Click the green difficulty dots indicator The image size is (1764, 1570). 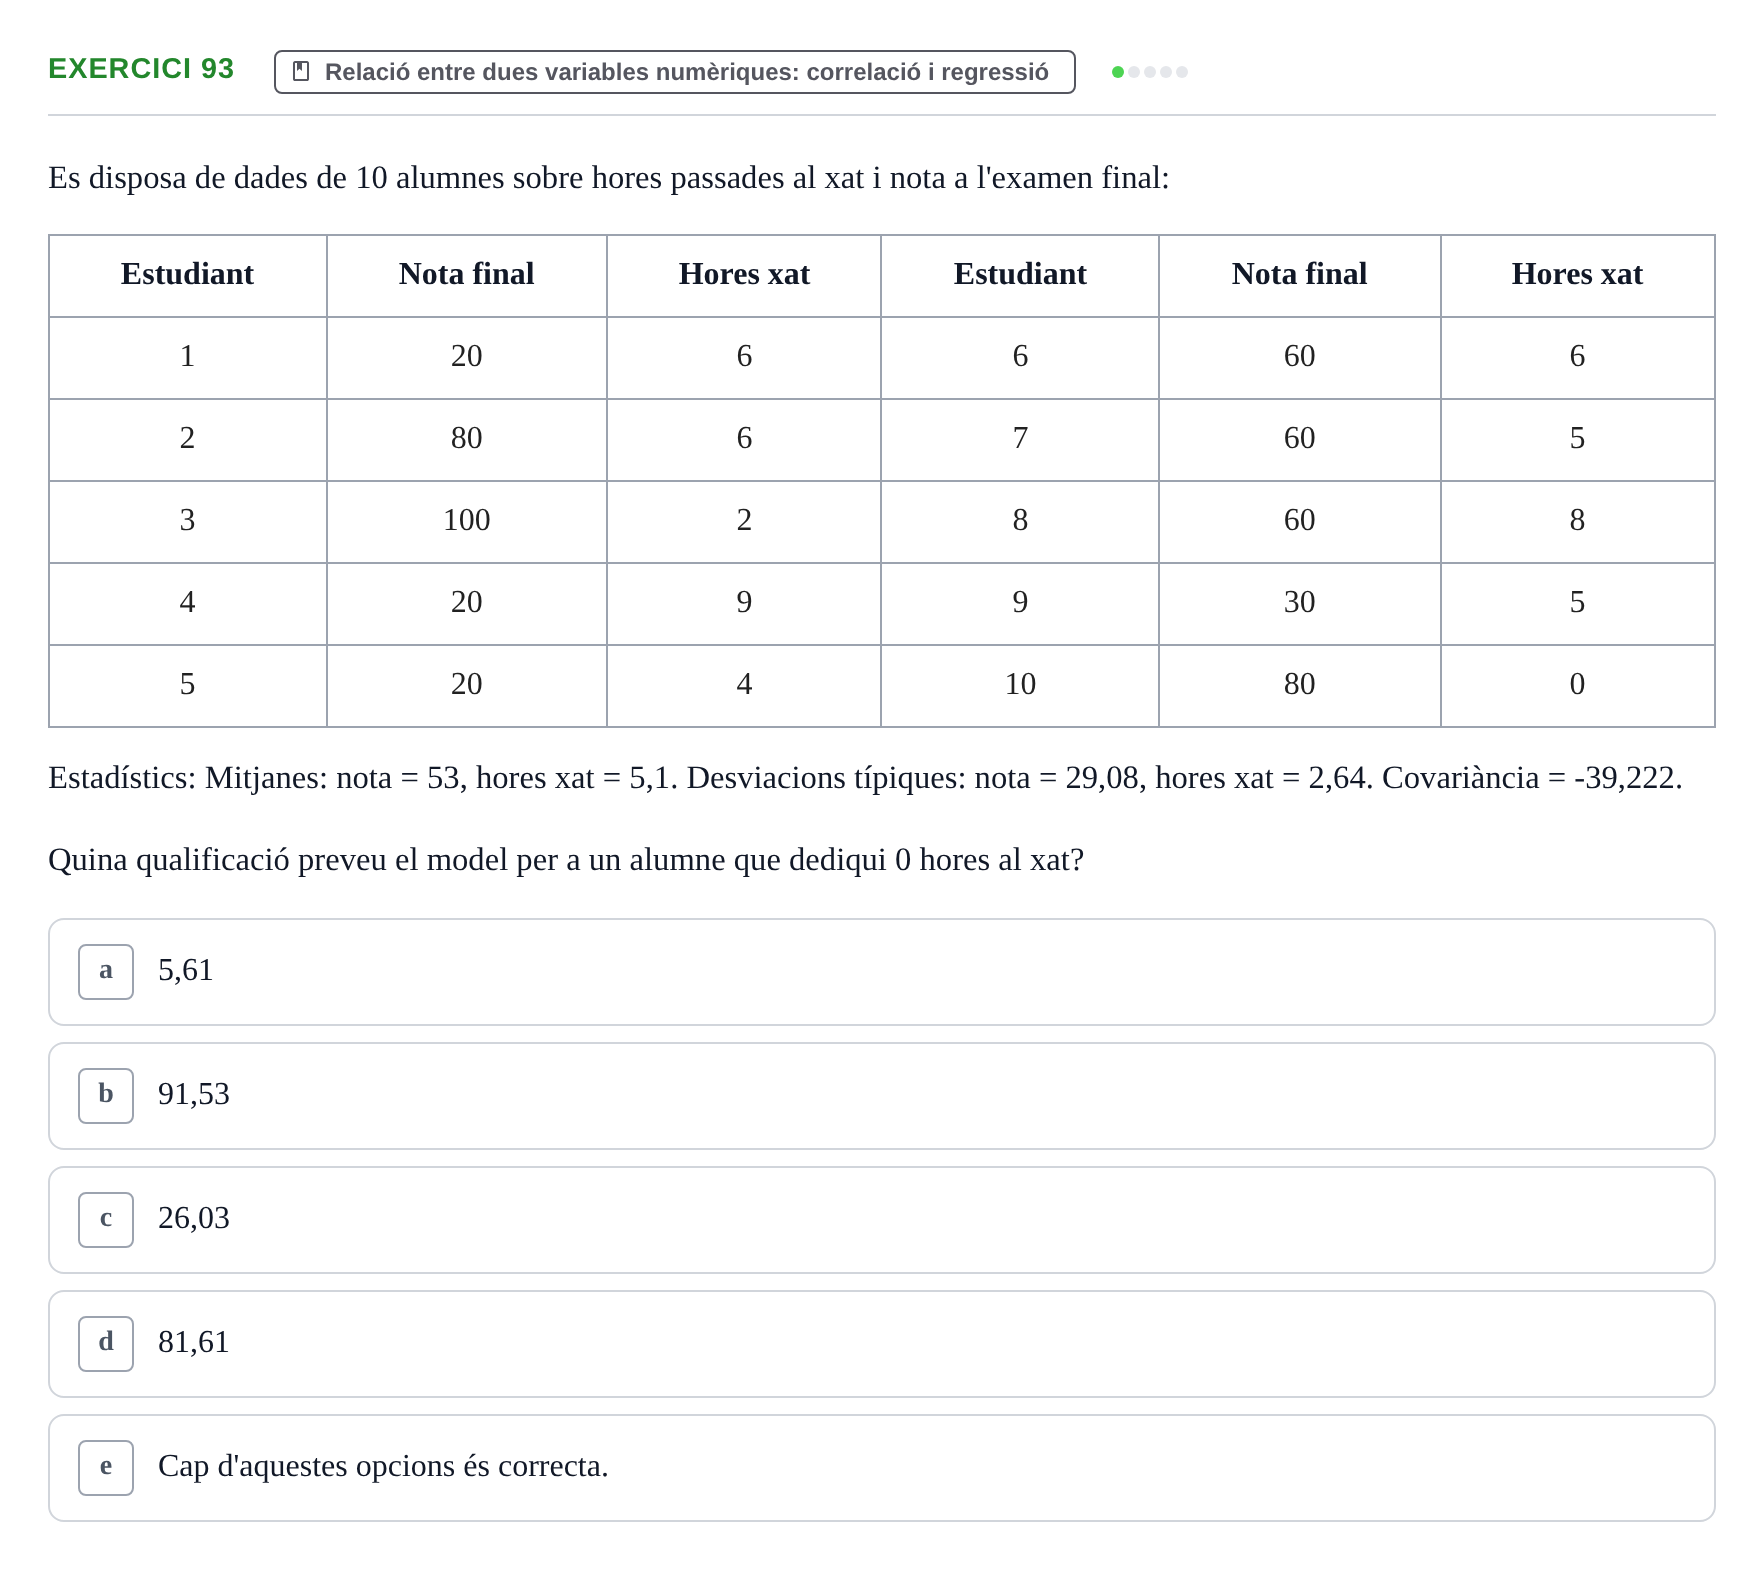tap(1149, 72)
